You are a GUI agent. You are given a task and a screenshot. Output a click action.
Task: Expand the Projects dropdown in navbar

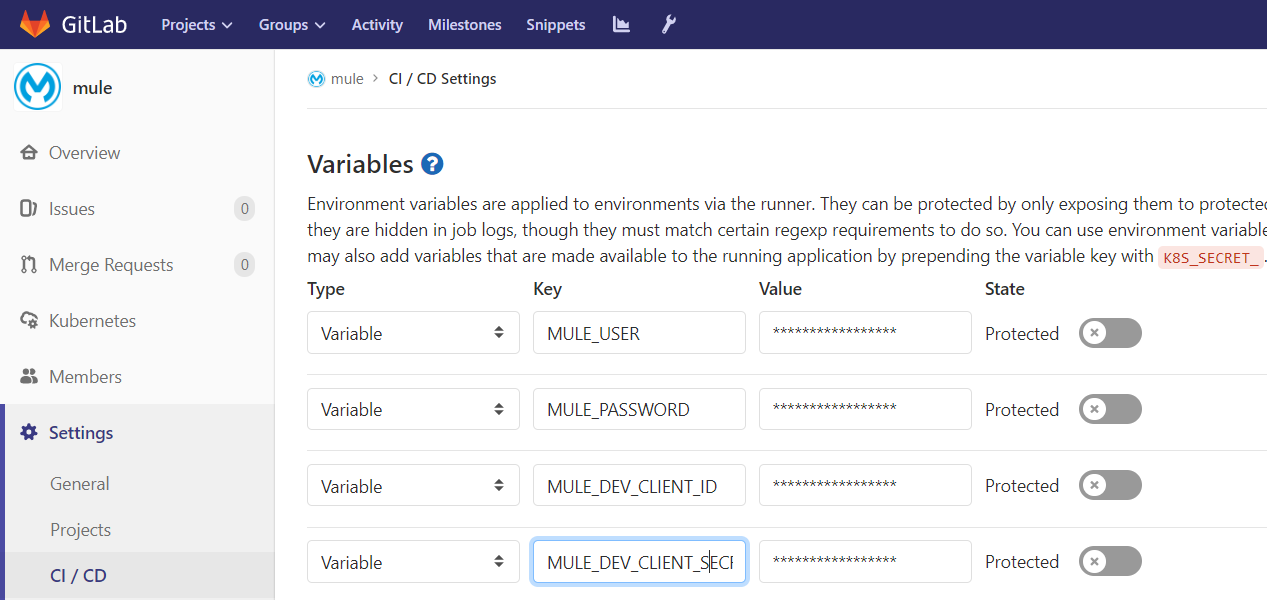coord(197,24)
